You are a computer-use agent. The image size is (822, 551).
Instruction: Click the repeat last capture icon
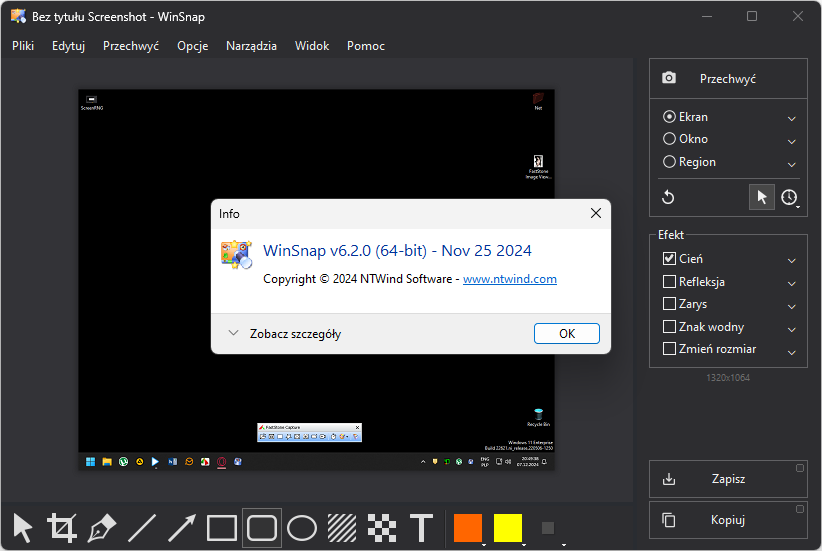668,197
